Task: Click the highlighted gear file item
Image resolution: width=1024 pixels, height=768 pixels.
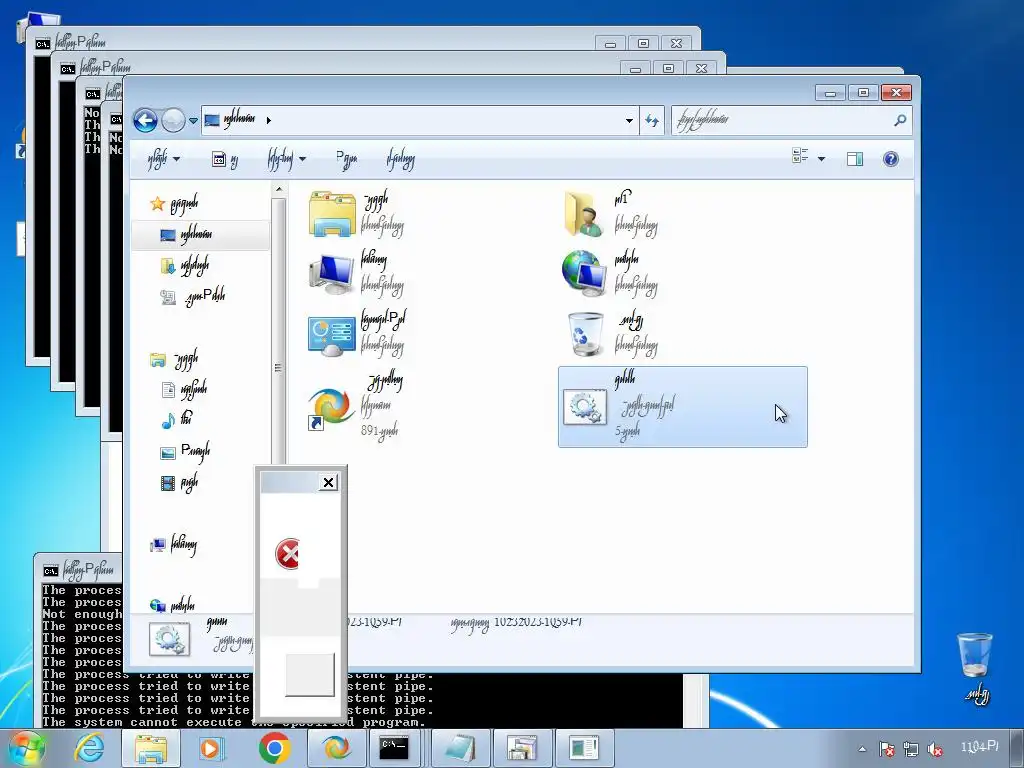Action: tap(682, 407)
